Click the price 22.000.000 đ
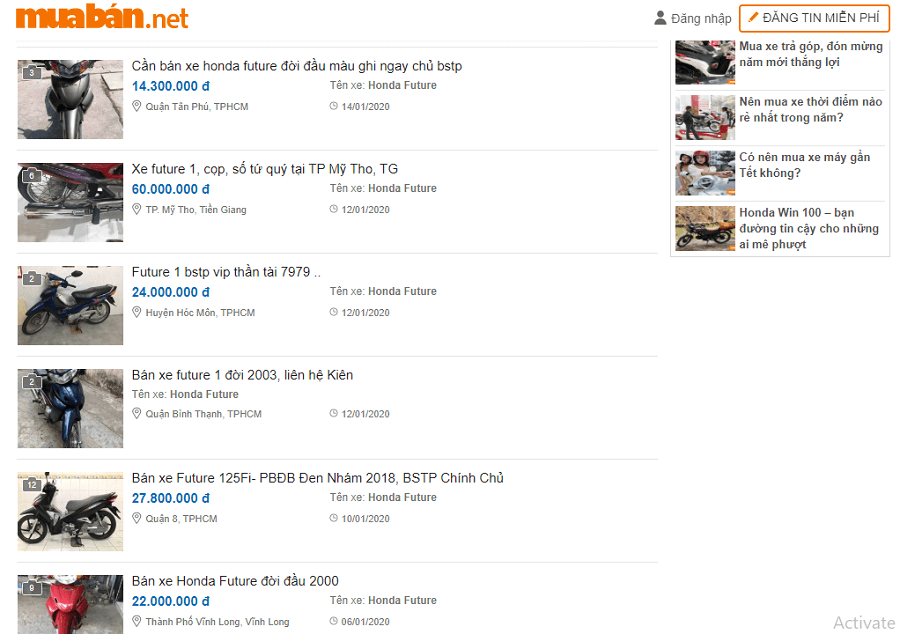The height and width of the screenshot is (634, 900). (170, 601)
